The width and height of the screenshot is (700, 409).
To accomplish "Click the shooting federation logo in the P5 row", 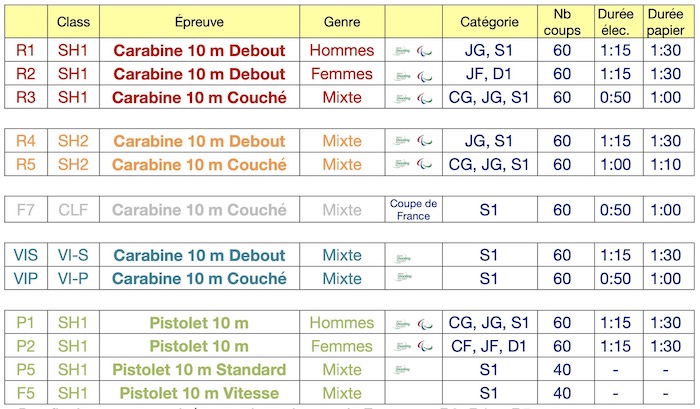I will pos(402,369).
